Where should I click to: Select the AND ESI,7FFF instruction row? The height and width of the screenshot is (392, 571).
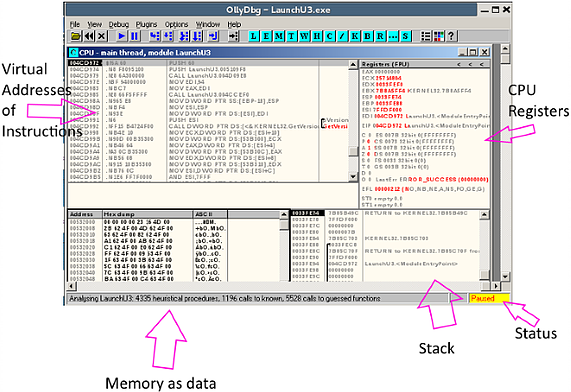coord(209,177)
